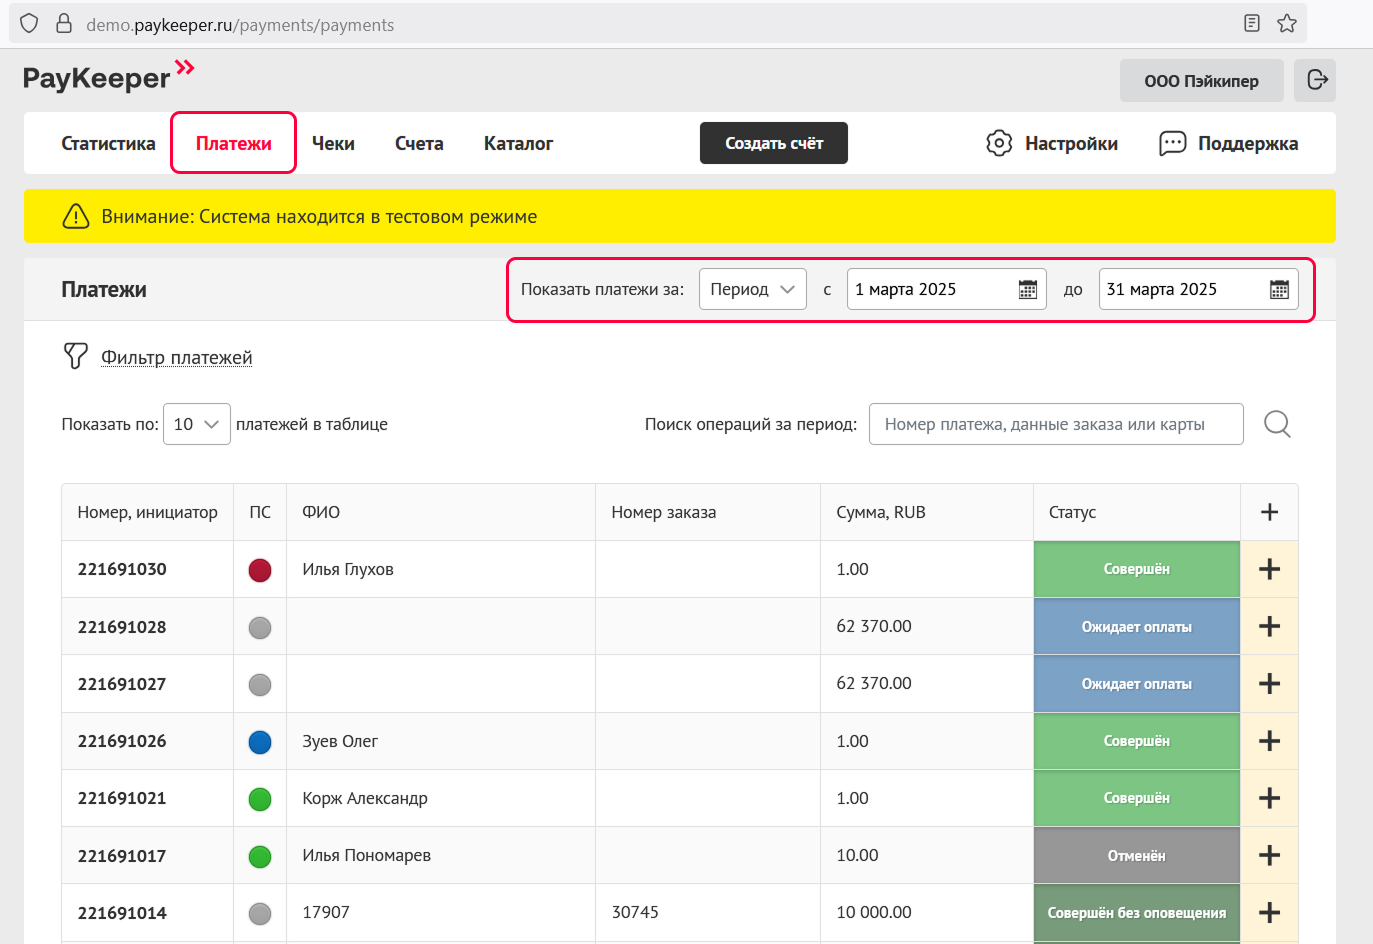Click the name Илья Пономарев

tap(367, 855)
